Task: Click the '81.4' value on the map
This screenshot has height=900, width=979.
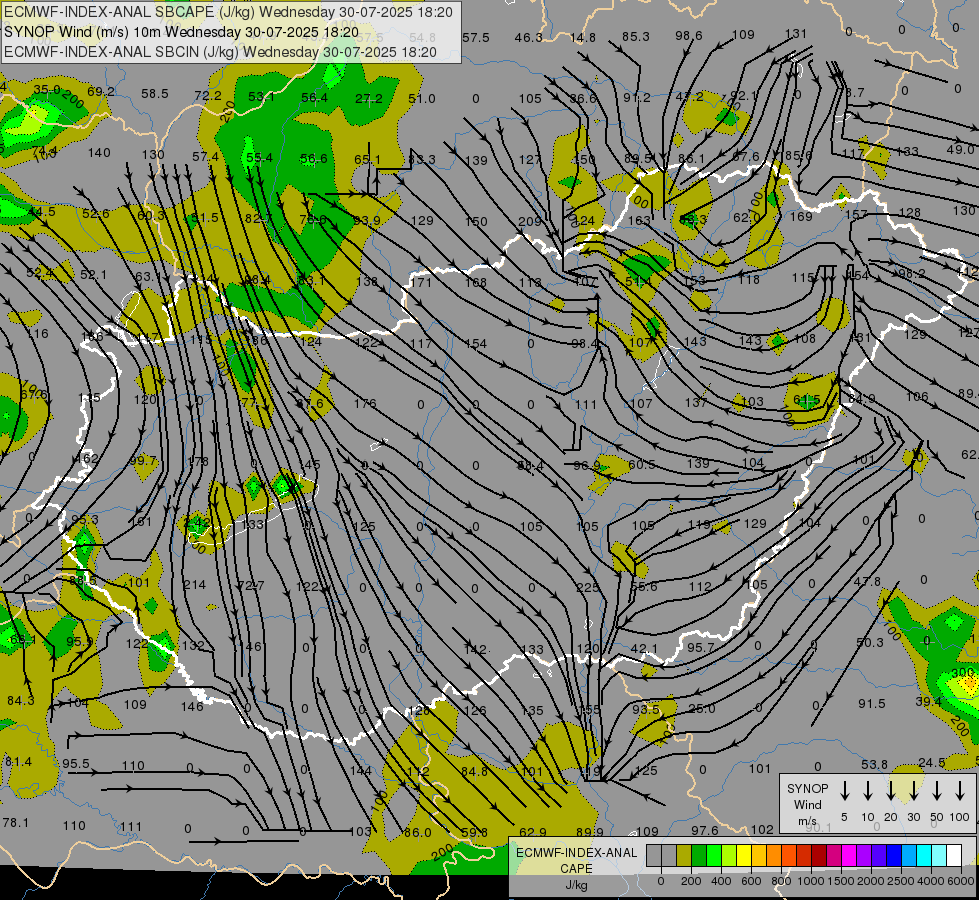Action: coord(18,761)
